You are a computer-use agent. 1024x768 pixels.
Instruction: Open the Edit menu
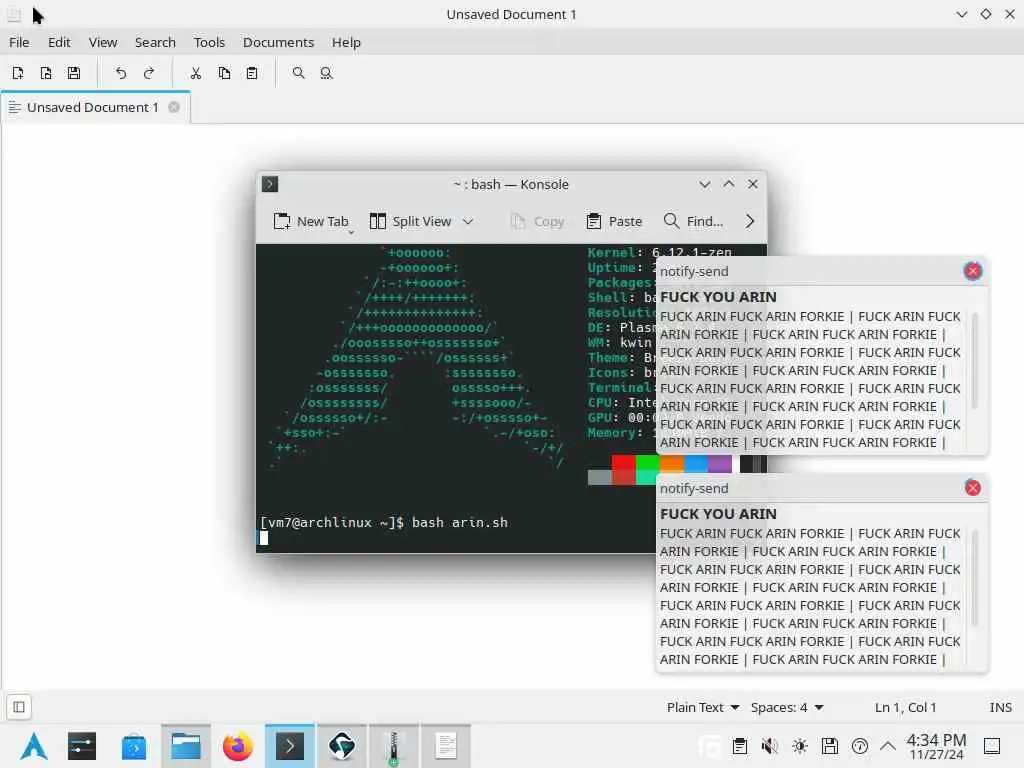[x=59, y=42]
